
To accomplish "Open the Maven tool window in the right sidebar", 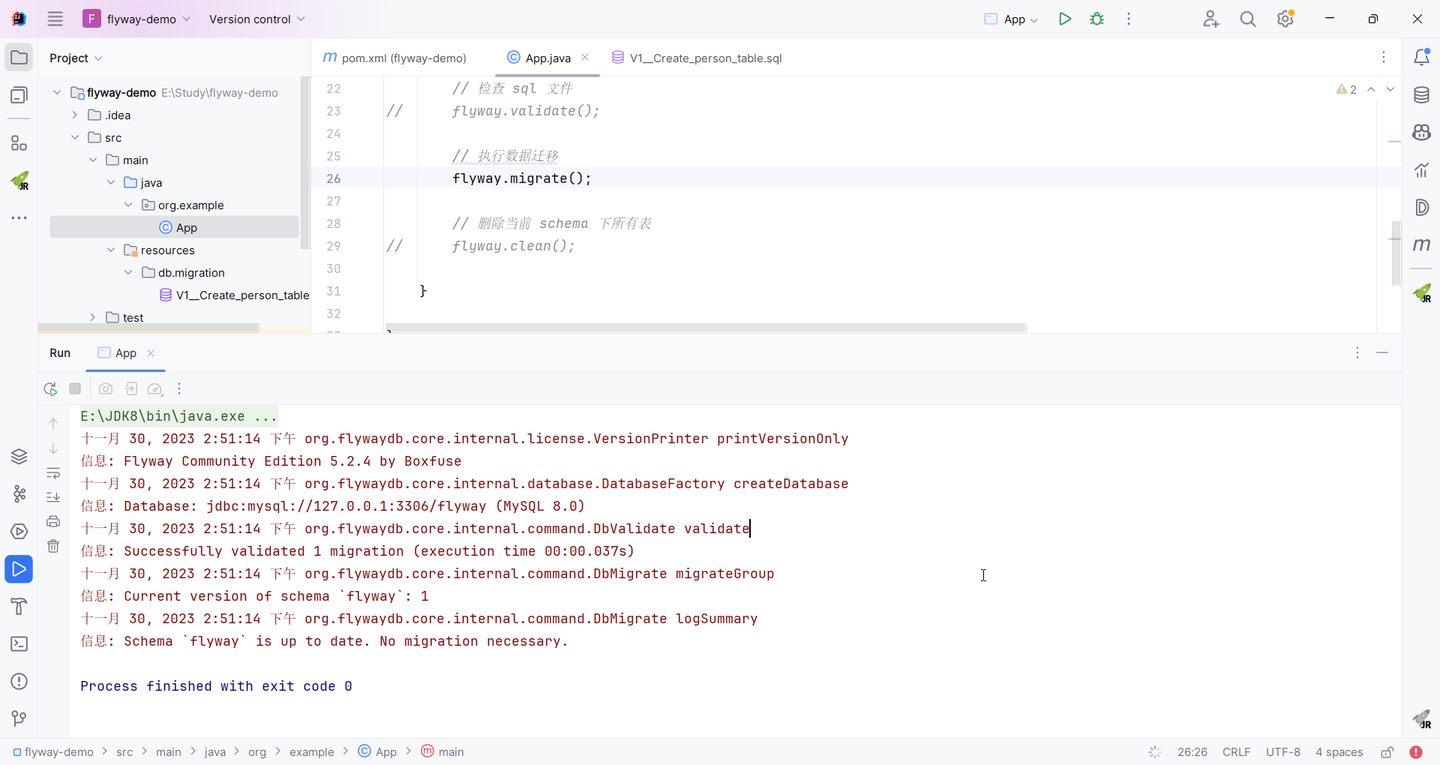I will pyautogui.click(x=1421, y=245).
